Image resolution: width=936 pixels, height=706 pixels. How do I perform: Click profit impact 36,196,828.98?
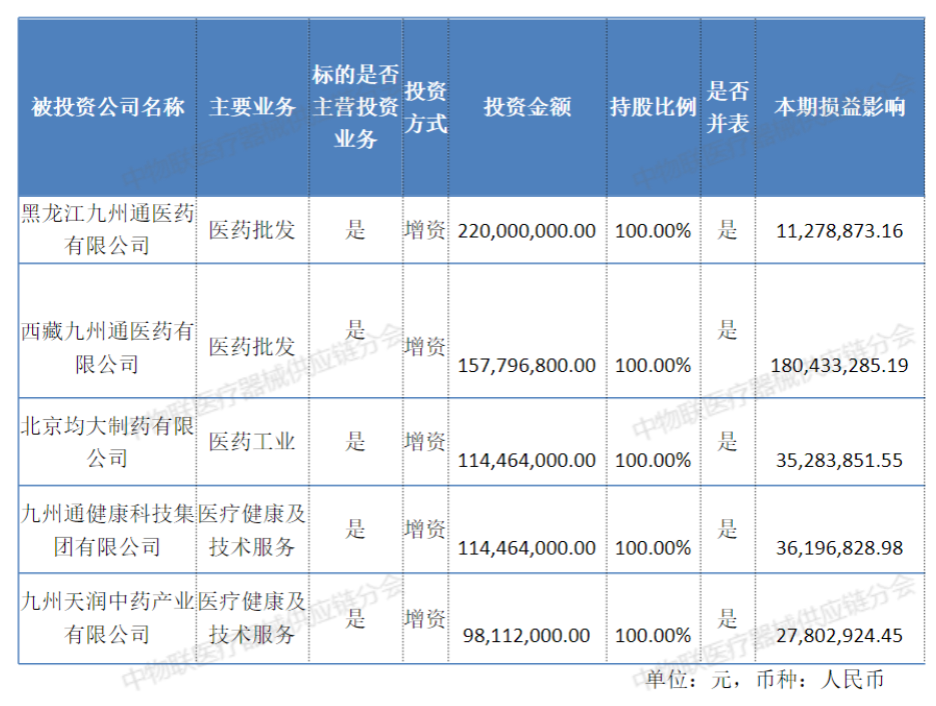point(839,548)
